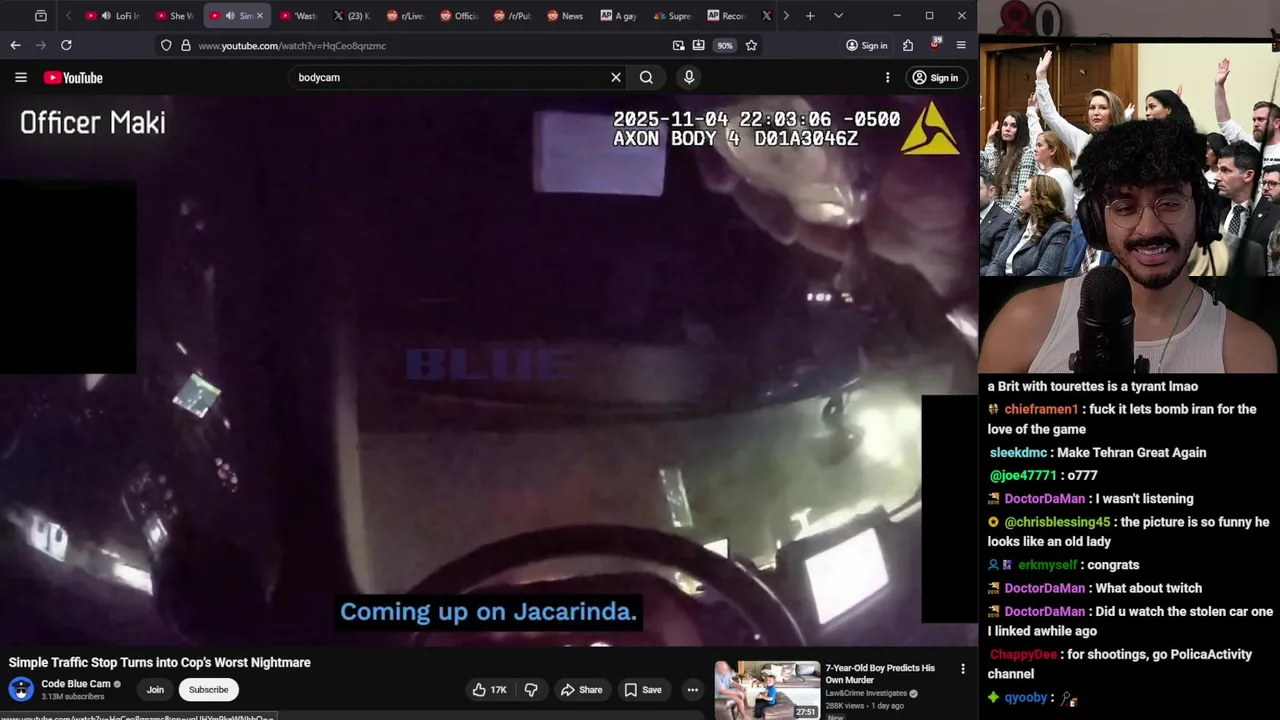
Task: Open Code Blue Cam channel name link
Action: (76, 684)
